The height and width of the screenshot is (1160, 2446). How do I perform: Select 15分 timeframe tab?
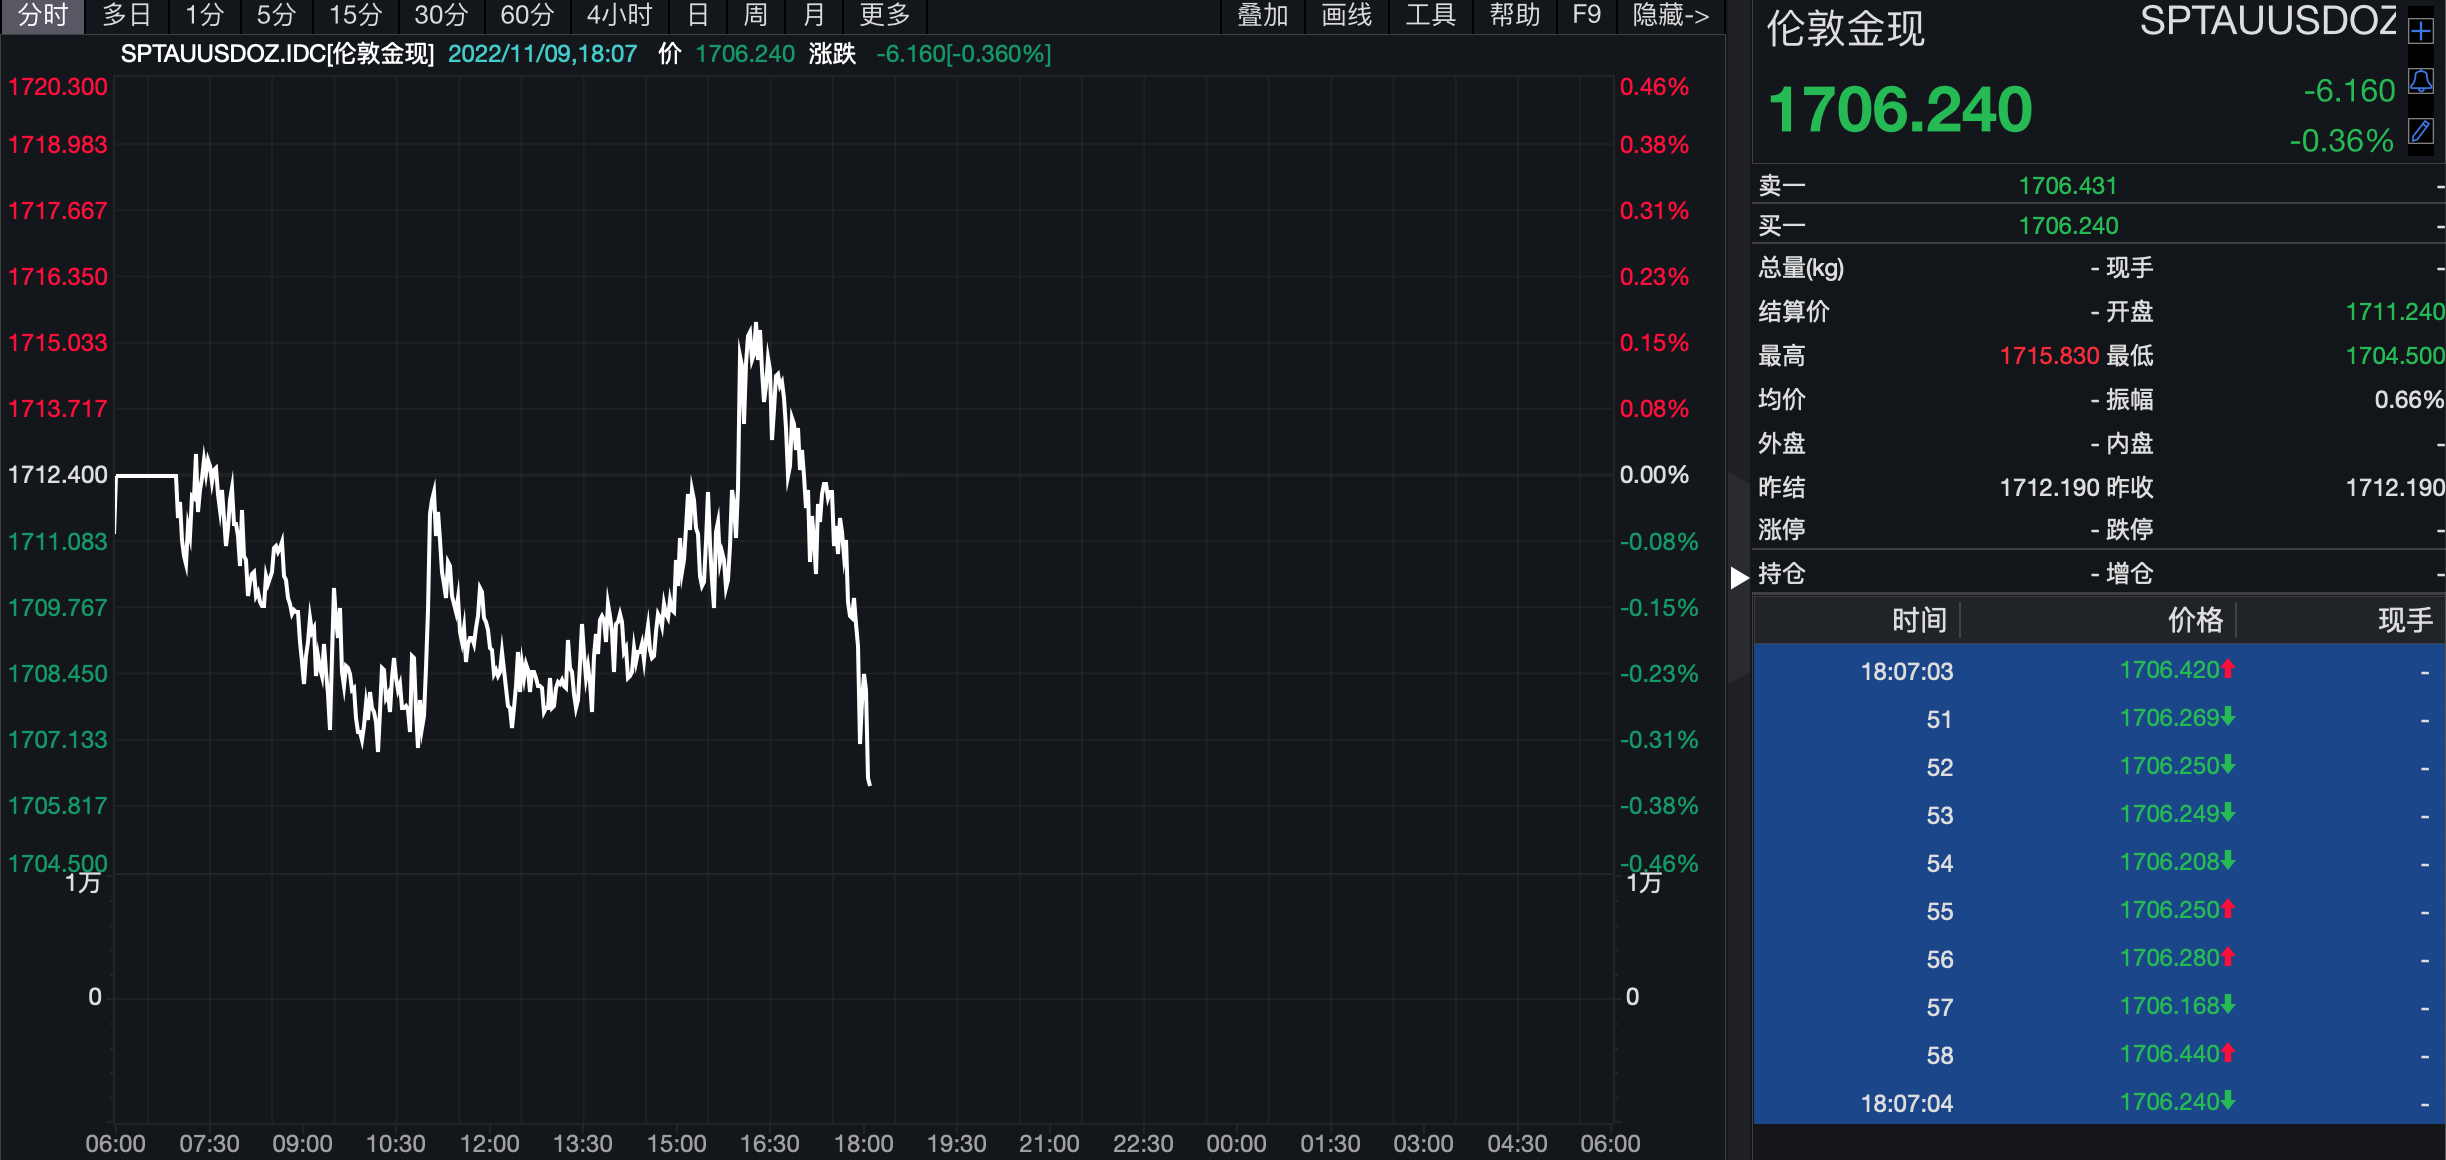(355, 15)
